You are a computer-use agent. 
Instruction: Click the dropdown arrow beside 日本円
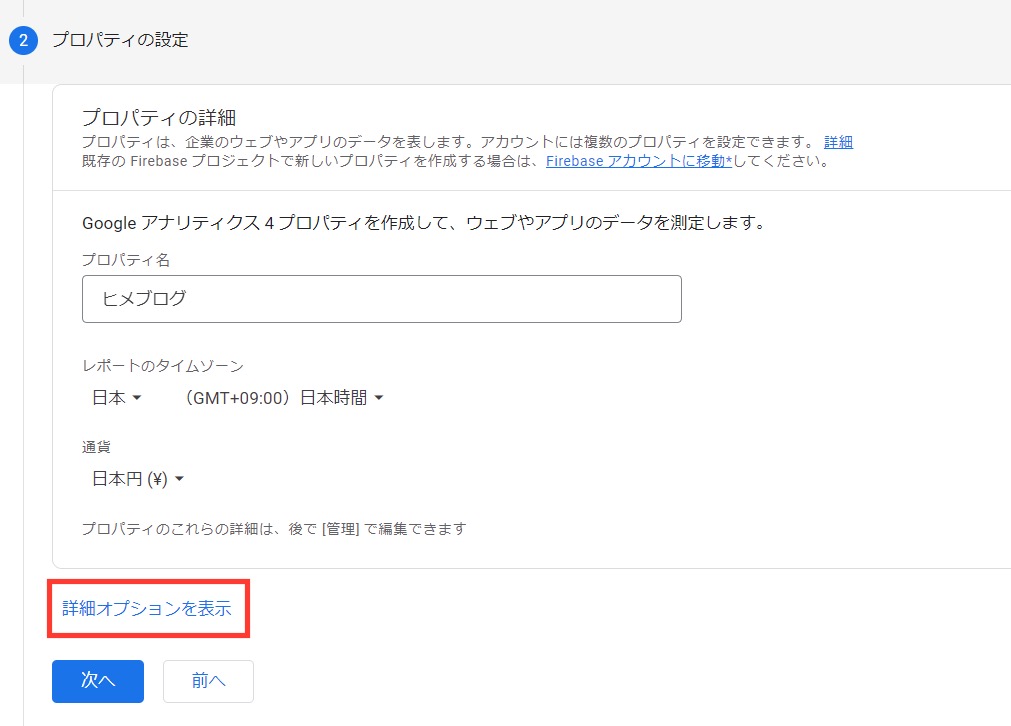(179, 478)
